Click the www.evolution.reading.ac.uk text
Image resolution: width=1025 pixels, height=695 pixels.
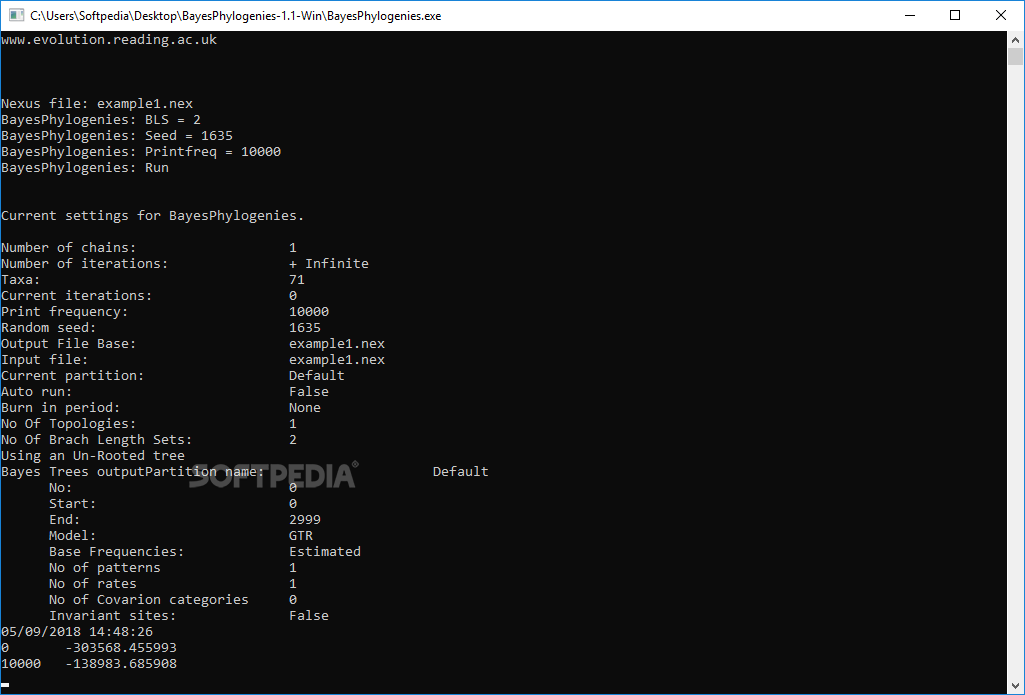click(x=109, y=40)
